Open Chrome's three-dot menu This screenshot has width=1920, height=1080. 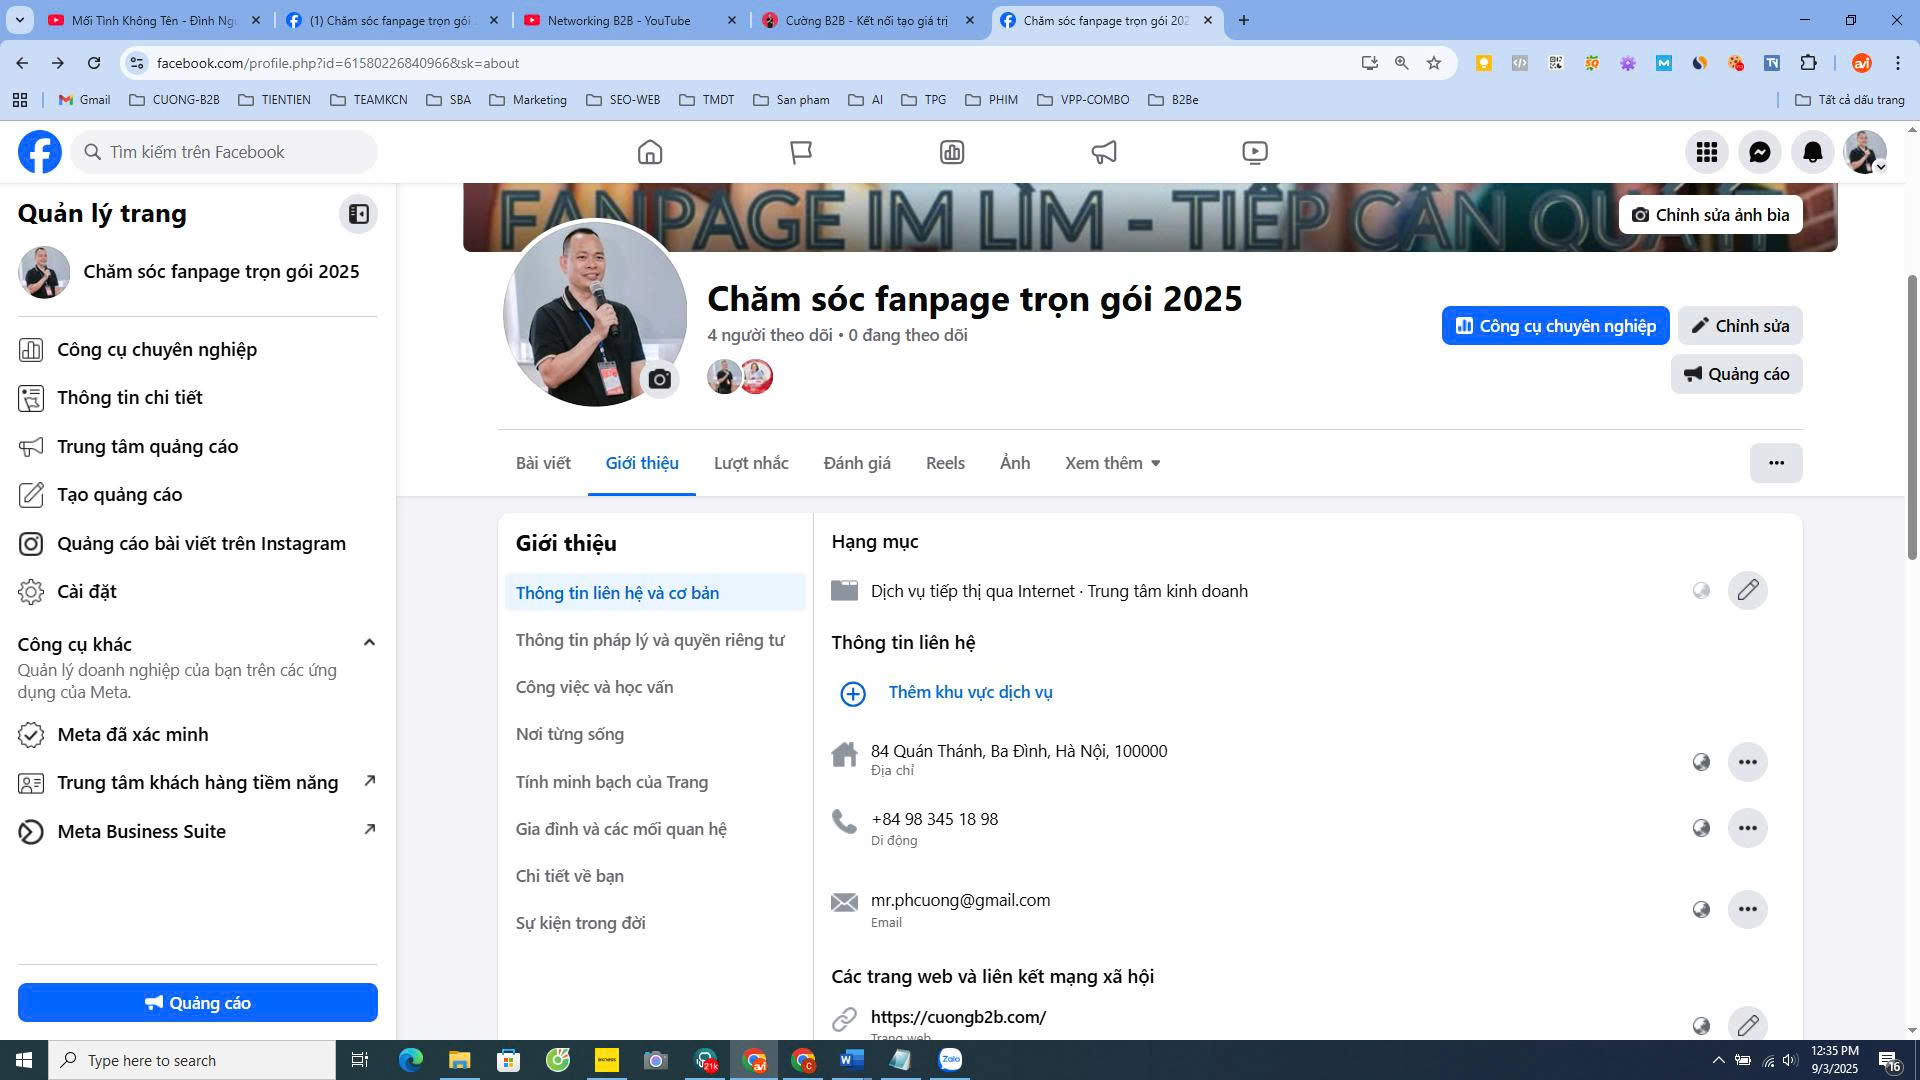(x=1897, y=63)
